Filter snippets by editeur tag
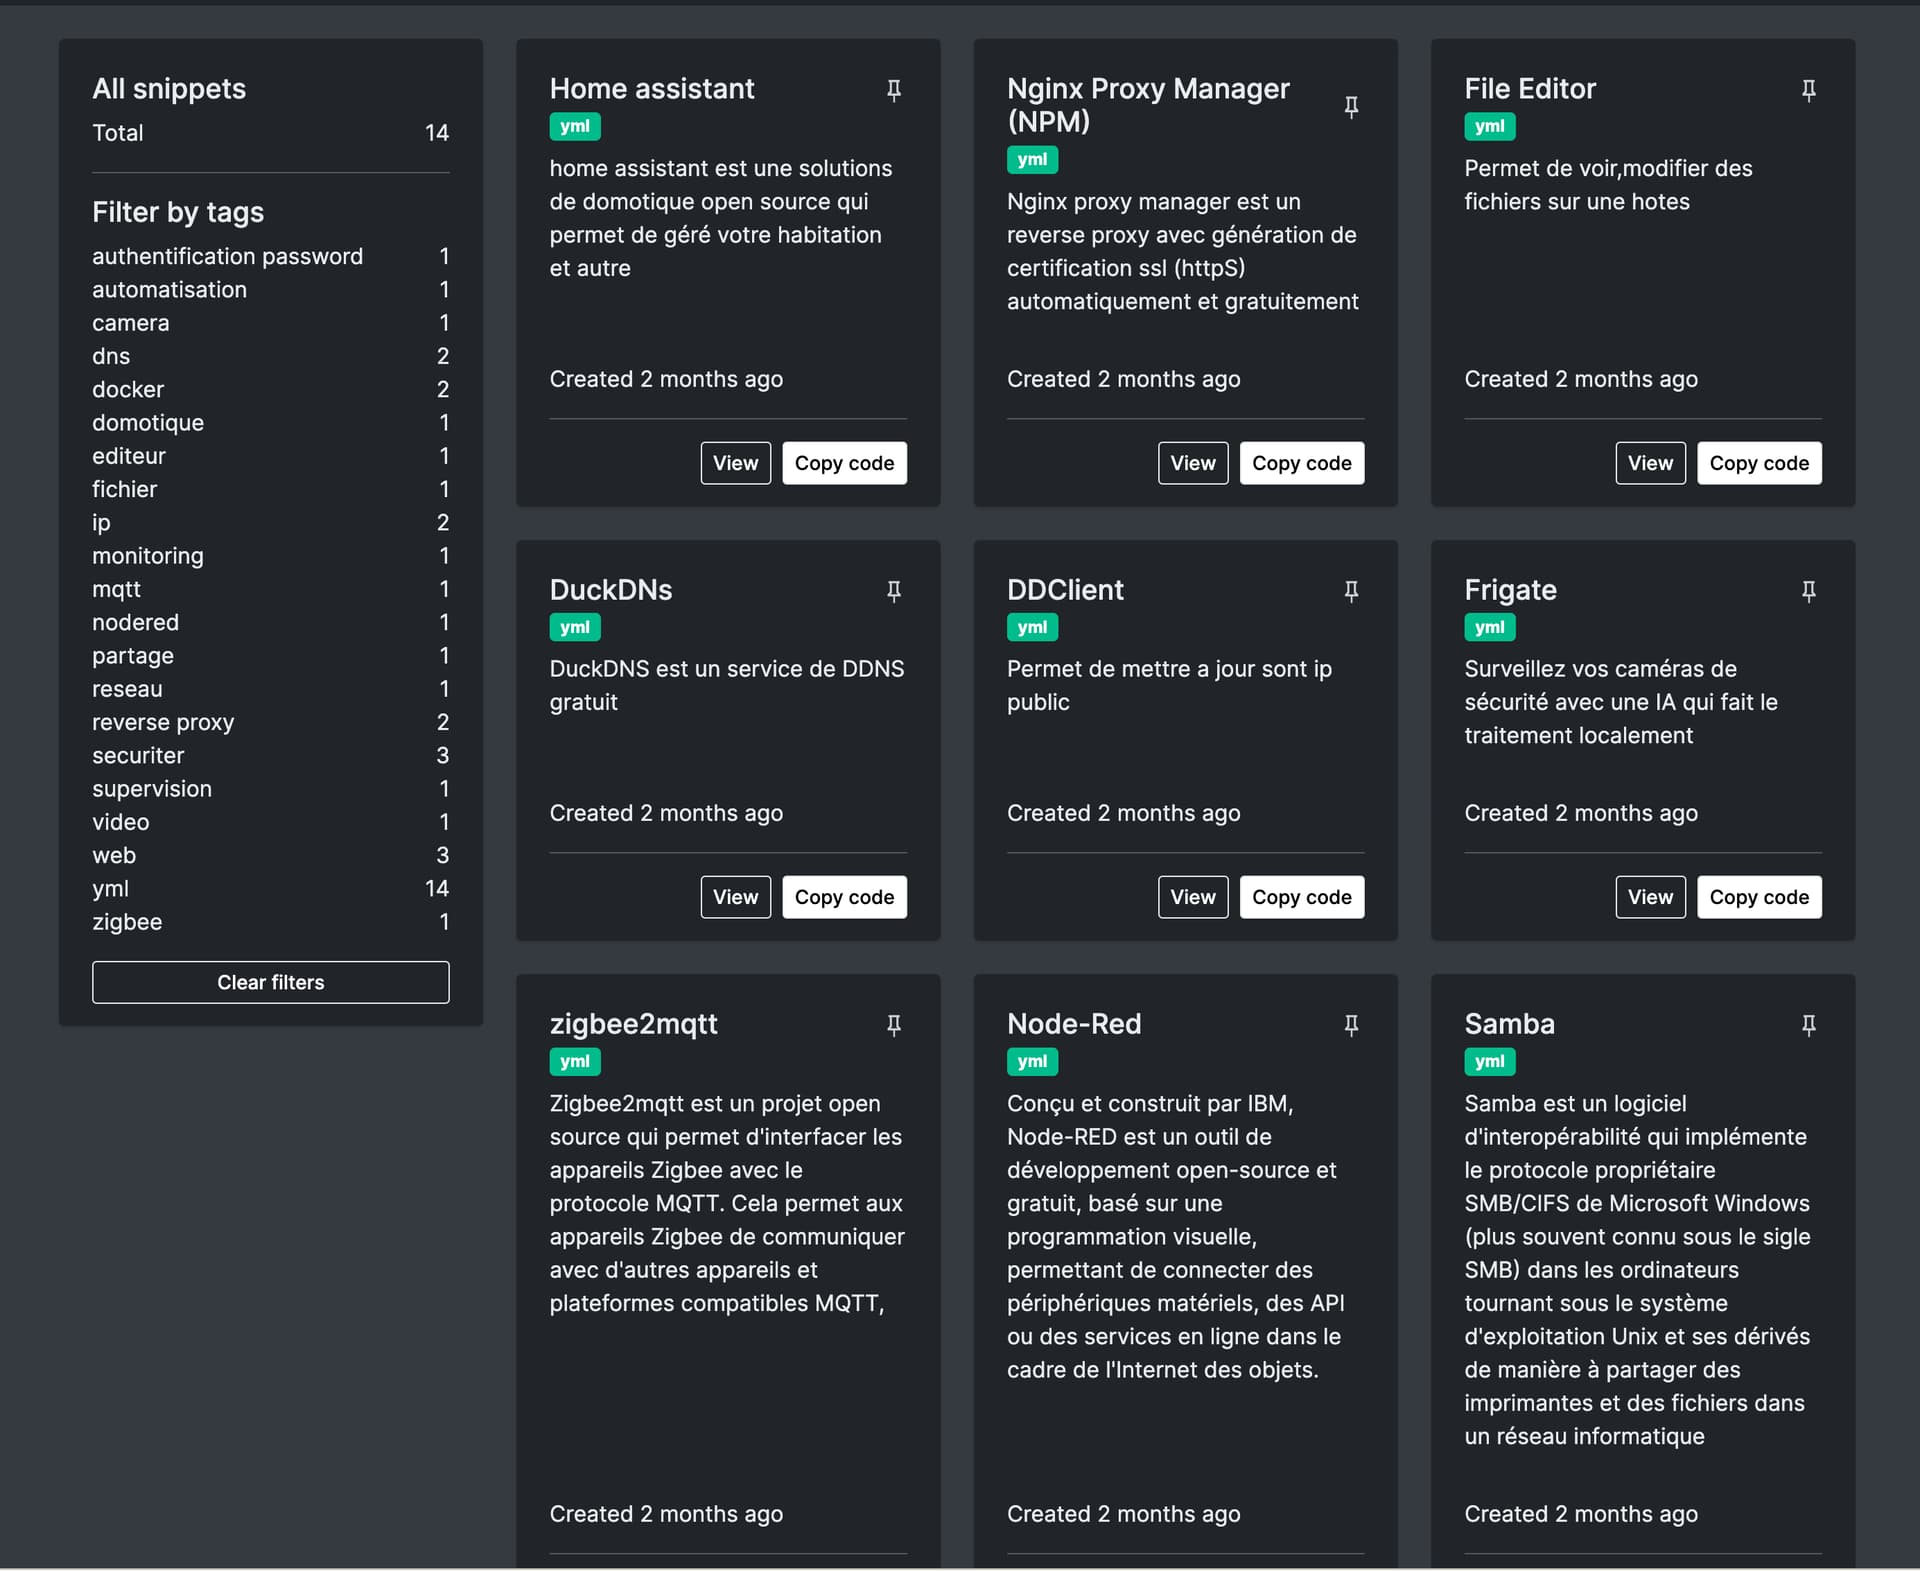This screenshot has width=1920, height=1571. (x=270, y=456)
